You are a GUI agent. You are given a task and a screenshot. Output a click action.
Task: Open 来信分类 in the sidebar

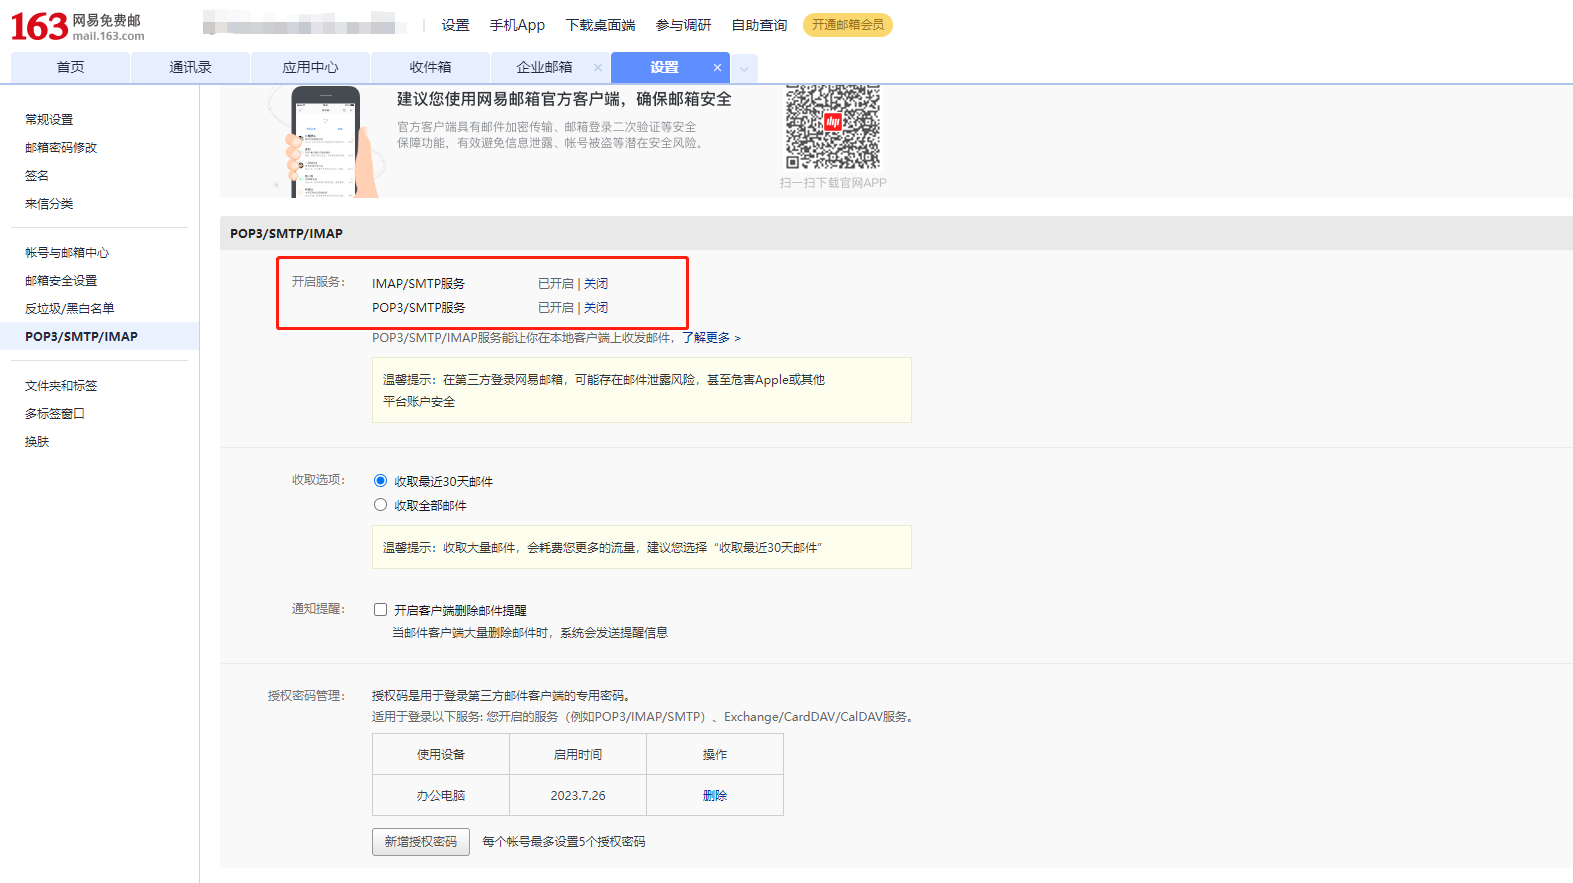point(49,203)
